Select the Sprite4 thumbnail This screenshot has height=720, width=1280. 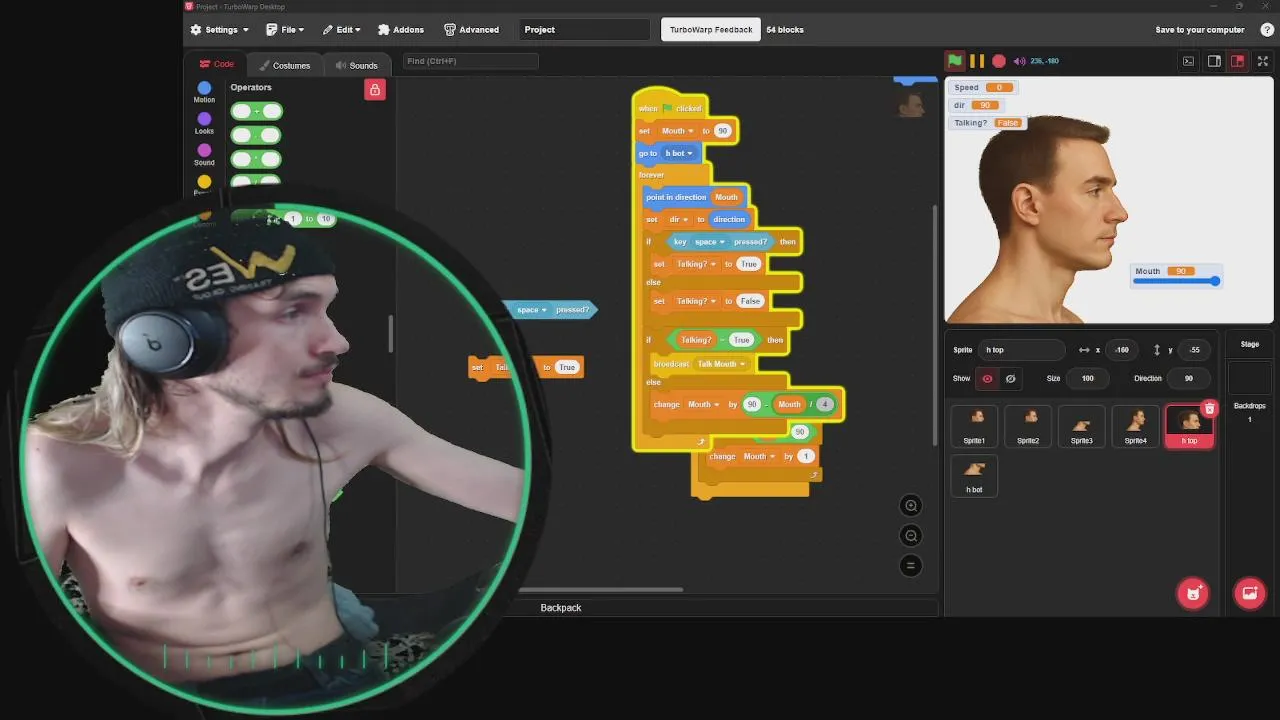click(x=1136, y=426)
